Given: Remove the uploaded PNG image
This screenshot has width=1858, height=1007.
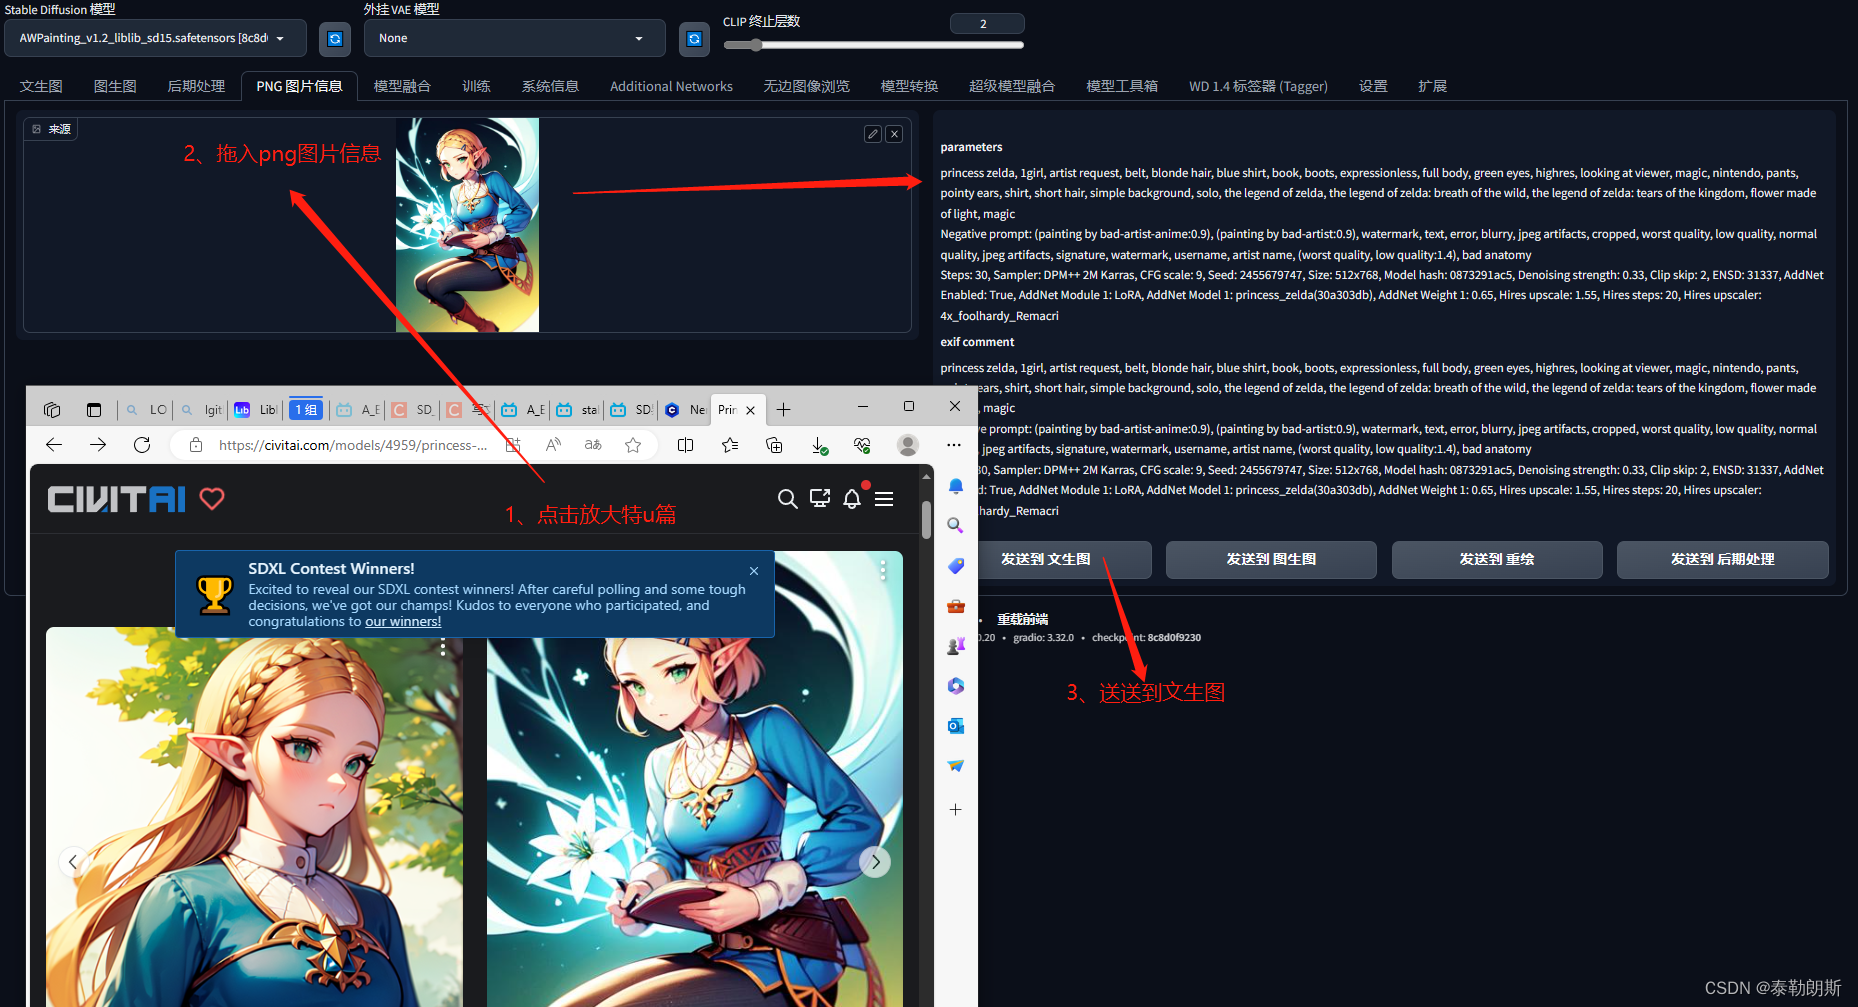Looking at the screenshot, I should (894, 134).
